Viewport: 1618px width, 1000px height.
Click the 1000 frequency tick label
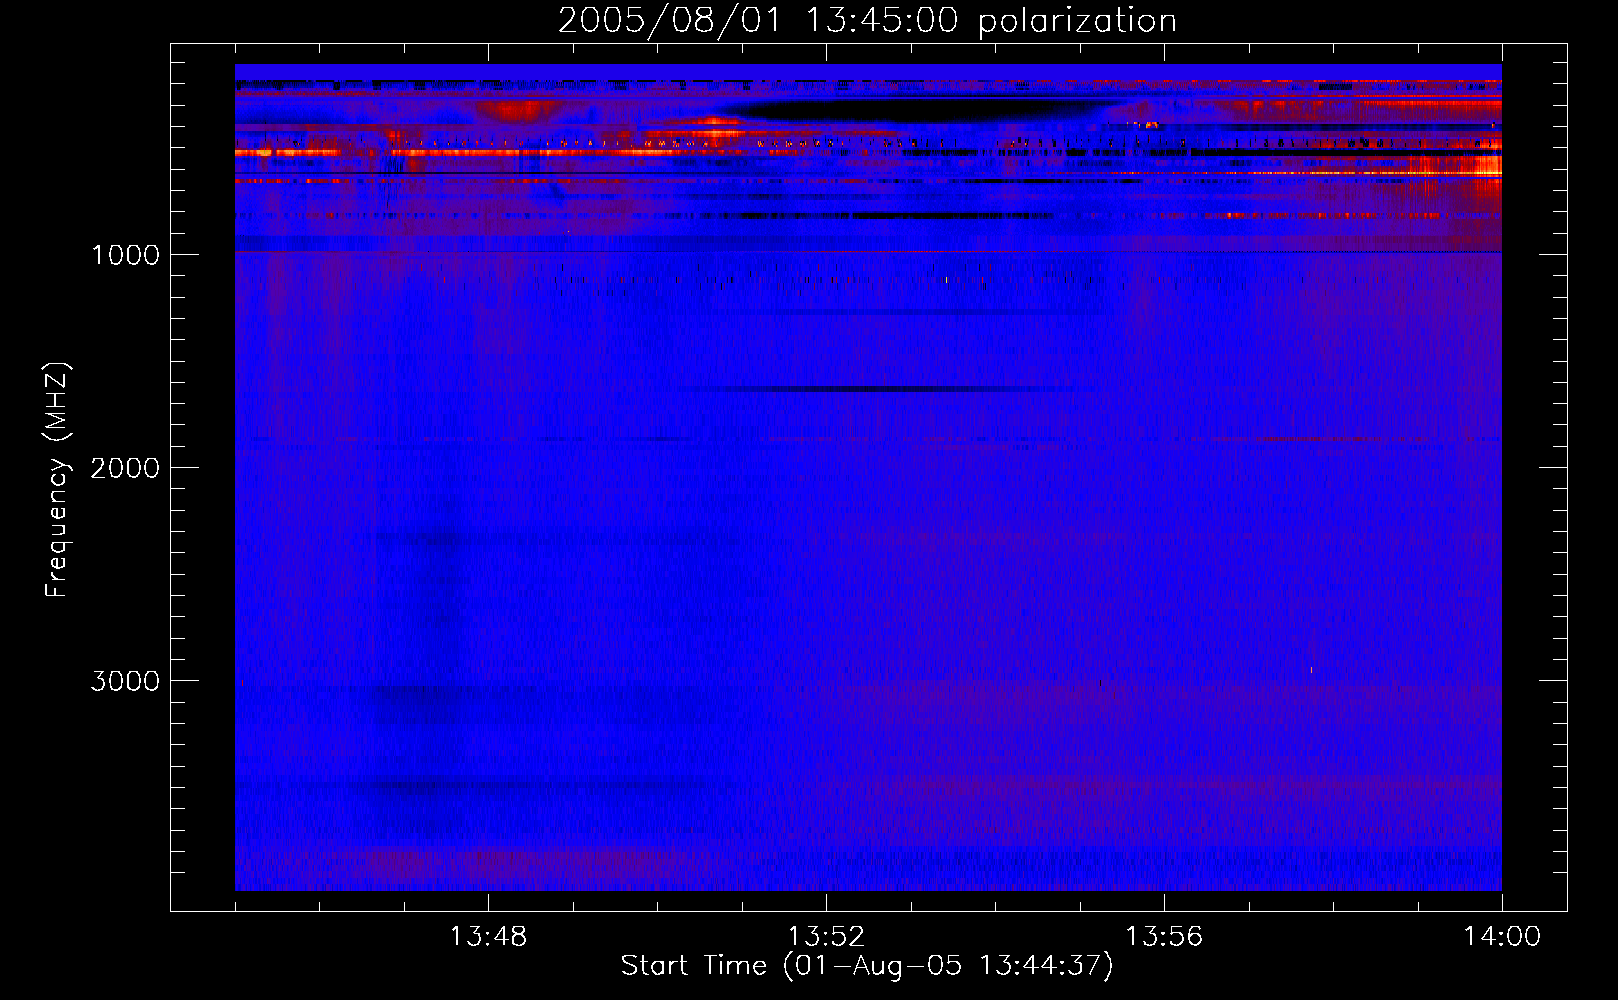click(x=125, y=255)
